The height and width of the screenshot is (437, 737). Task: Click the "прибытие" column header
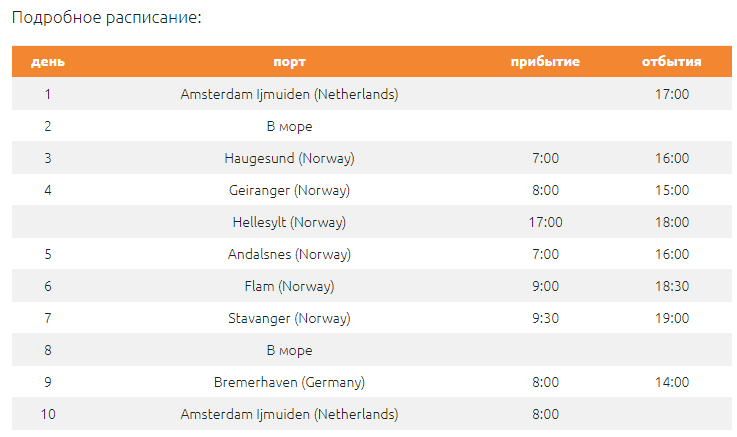pyautogui.click(x=545, y=62)
